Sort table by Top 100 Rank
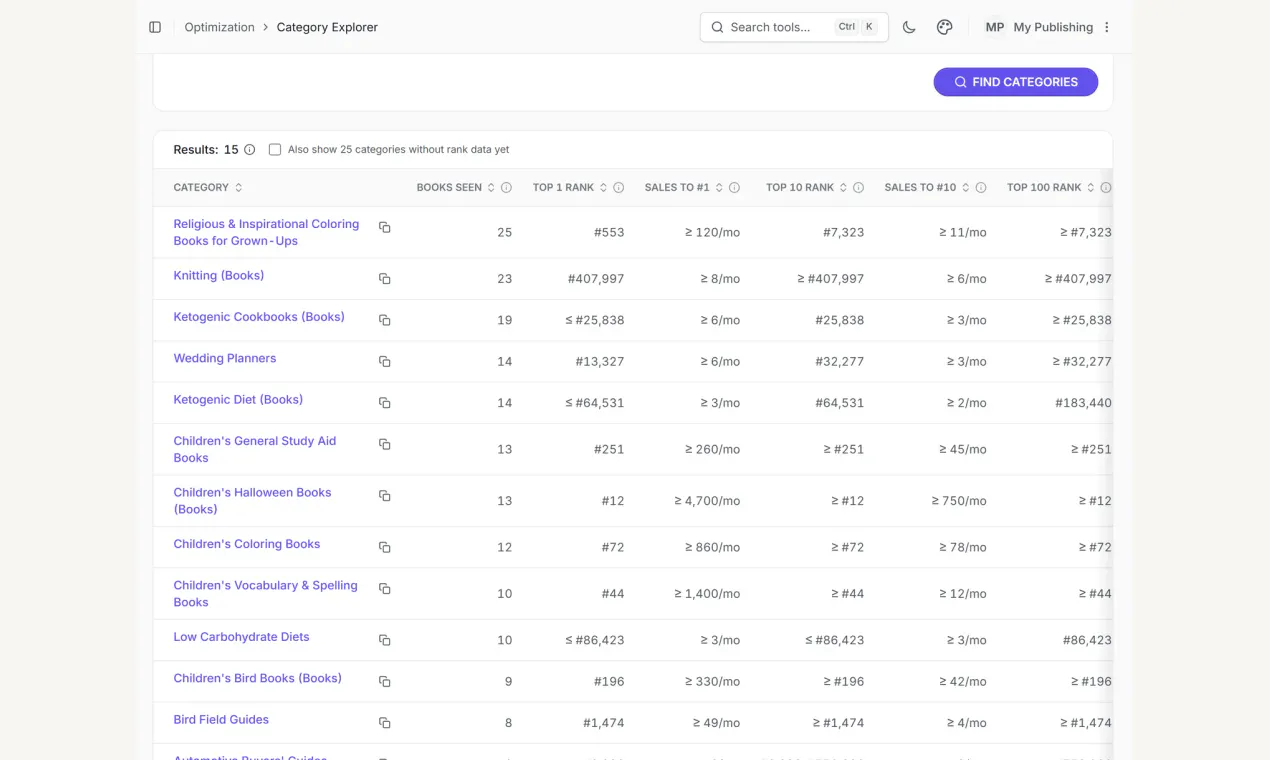This screenshot has width=1270, height=760. (x=1051, y=188)
